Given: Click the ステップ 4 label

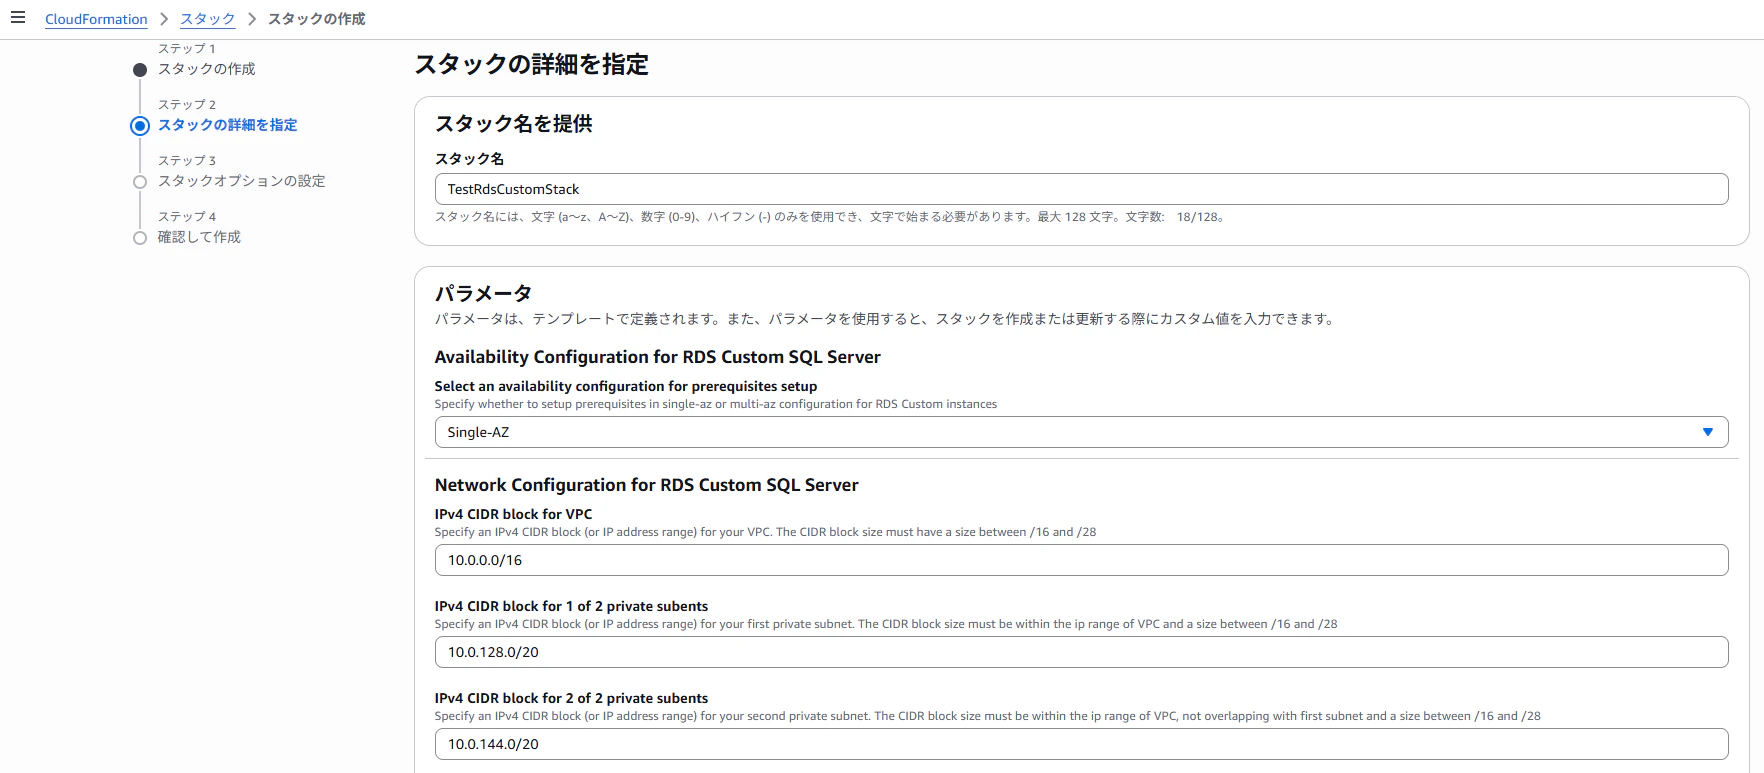Looking at the screenshot, I should tap(186, 216).
